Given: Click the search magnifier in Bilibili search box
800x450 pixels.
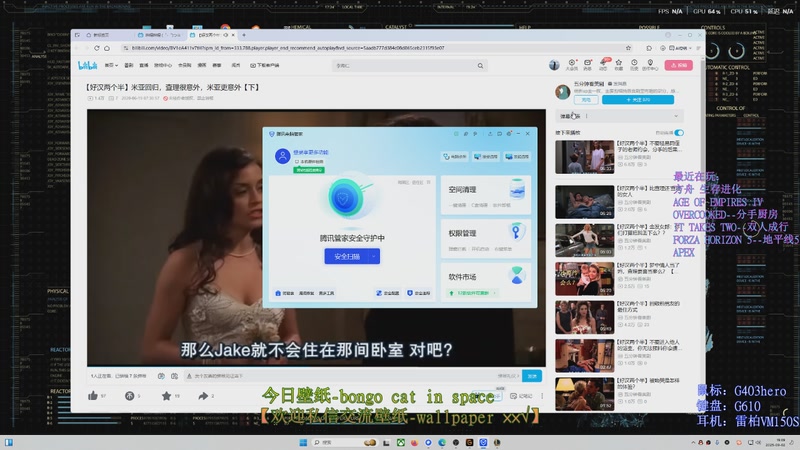Looking at the screenshot, I should coord(480,66).
